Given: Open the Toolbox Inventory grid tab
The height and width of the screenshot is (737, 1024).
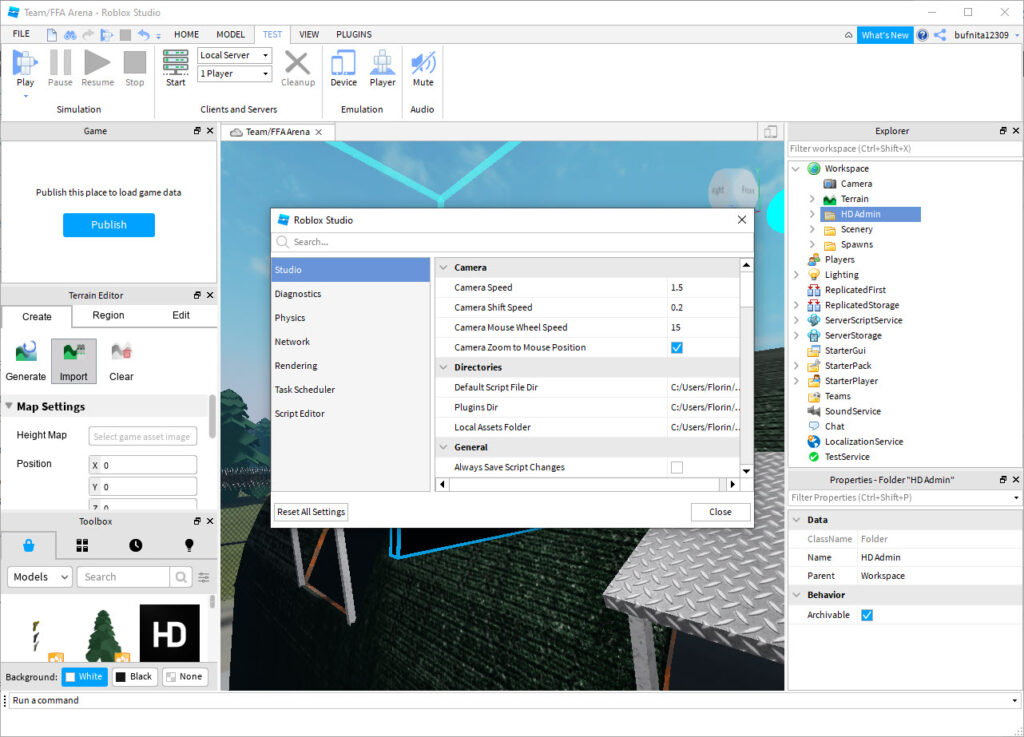Looking at the screenshot, I should 82,545.
